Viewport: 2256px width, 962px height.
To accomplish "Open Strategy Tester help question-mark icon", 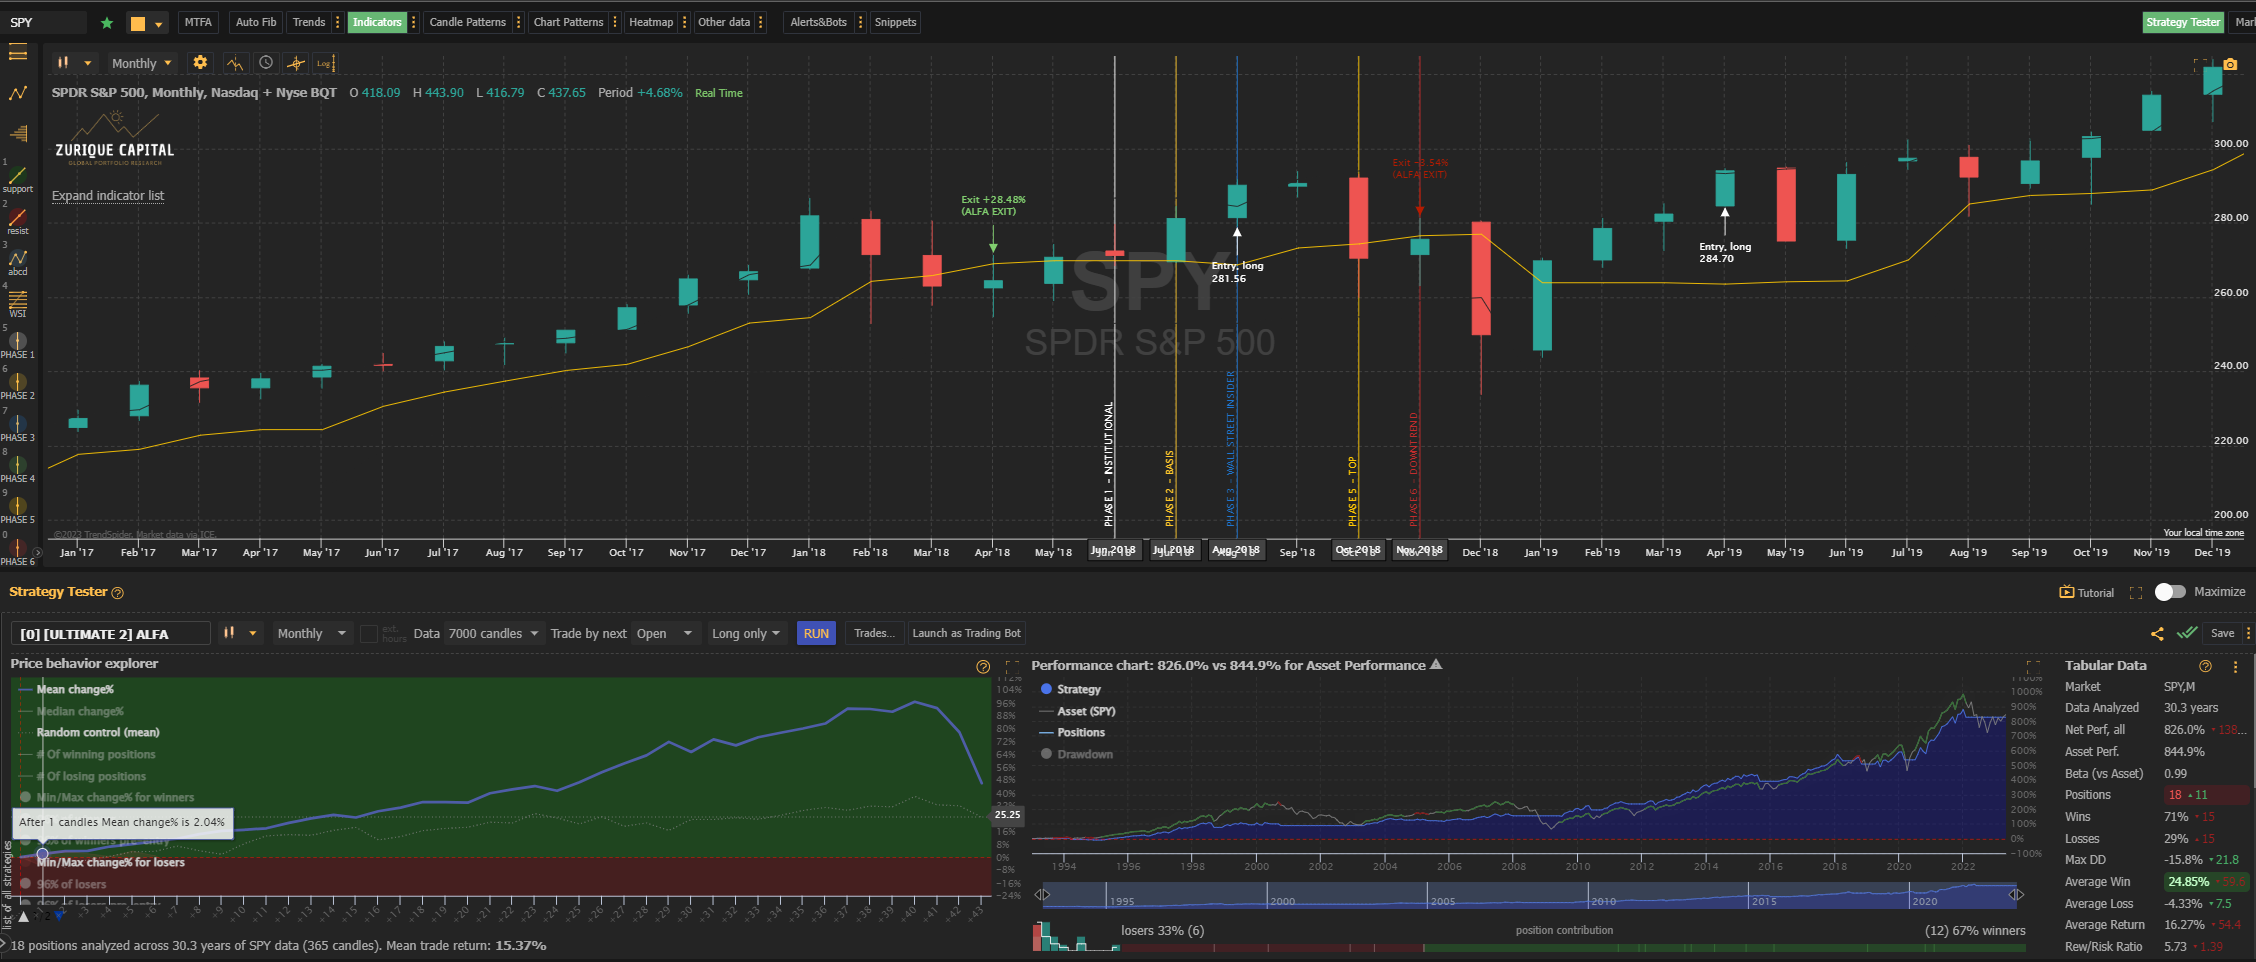I will (118, 593).
